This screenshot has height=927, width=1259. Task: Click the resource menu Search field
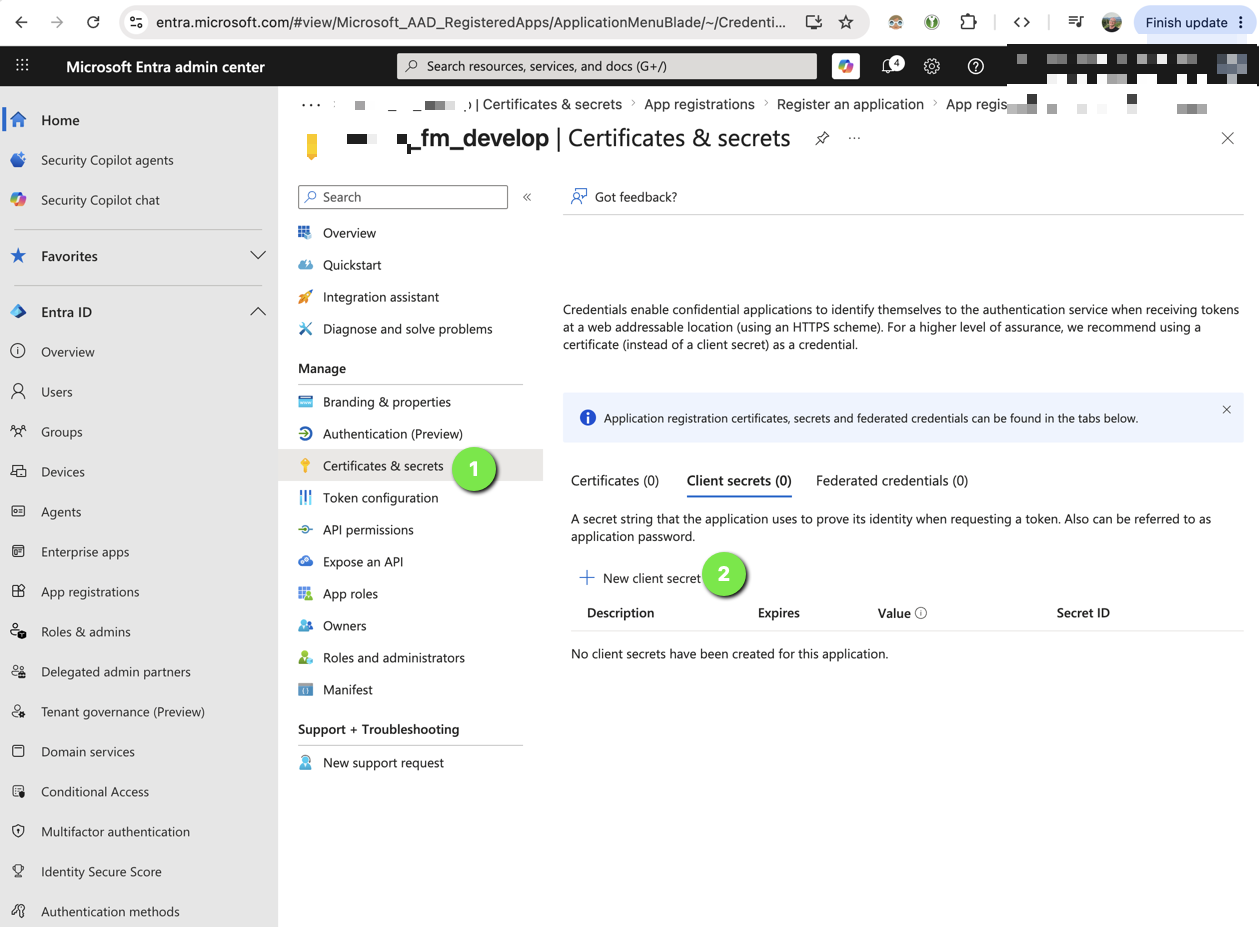click(x=403, y=197)
